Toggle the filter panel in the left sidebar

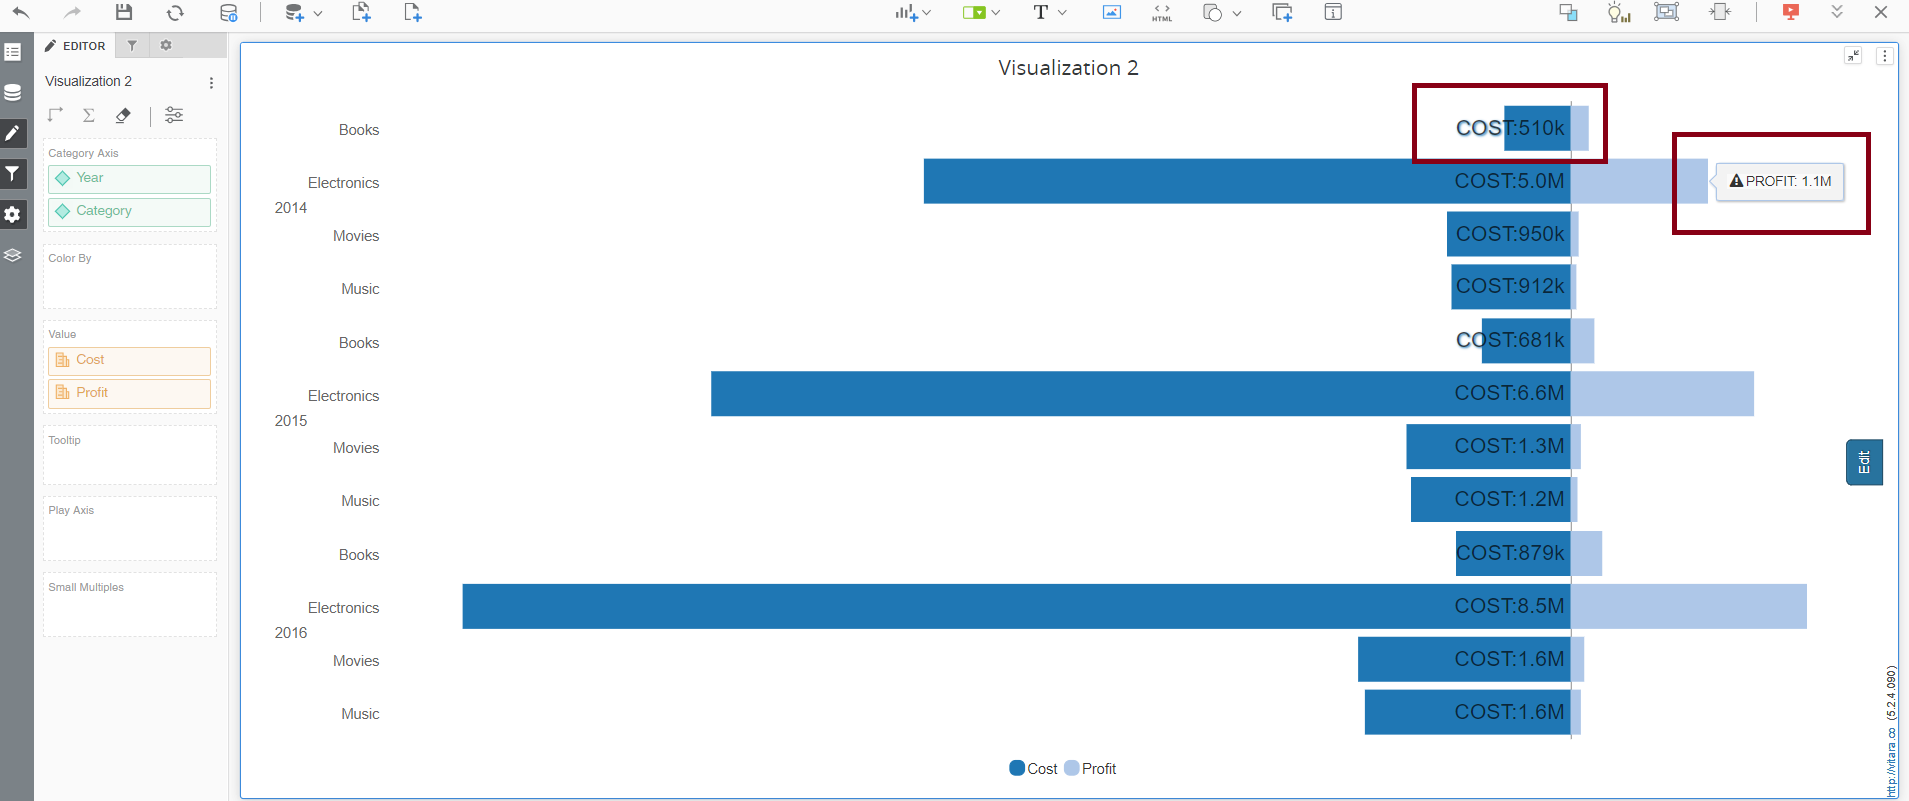coord(13,174)
